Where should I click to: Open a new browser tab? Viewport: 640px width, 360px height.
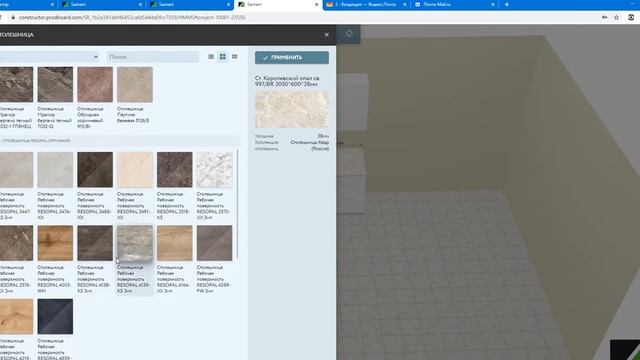pyautogui.click(x=507, y=4)
